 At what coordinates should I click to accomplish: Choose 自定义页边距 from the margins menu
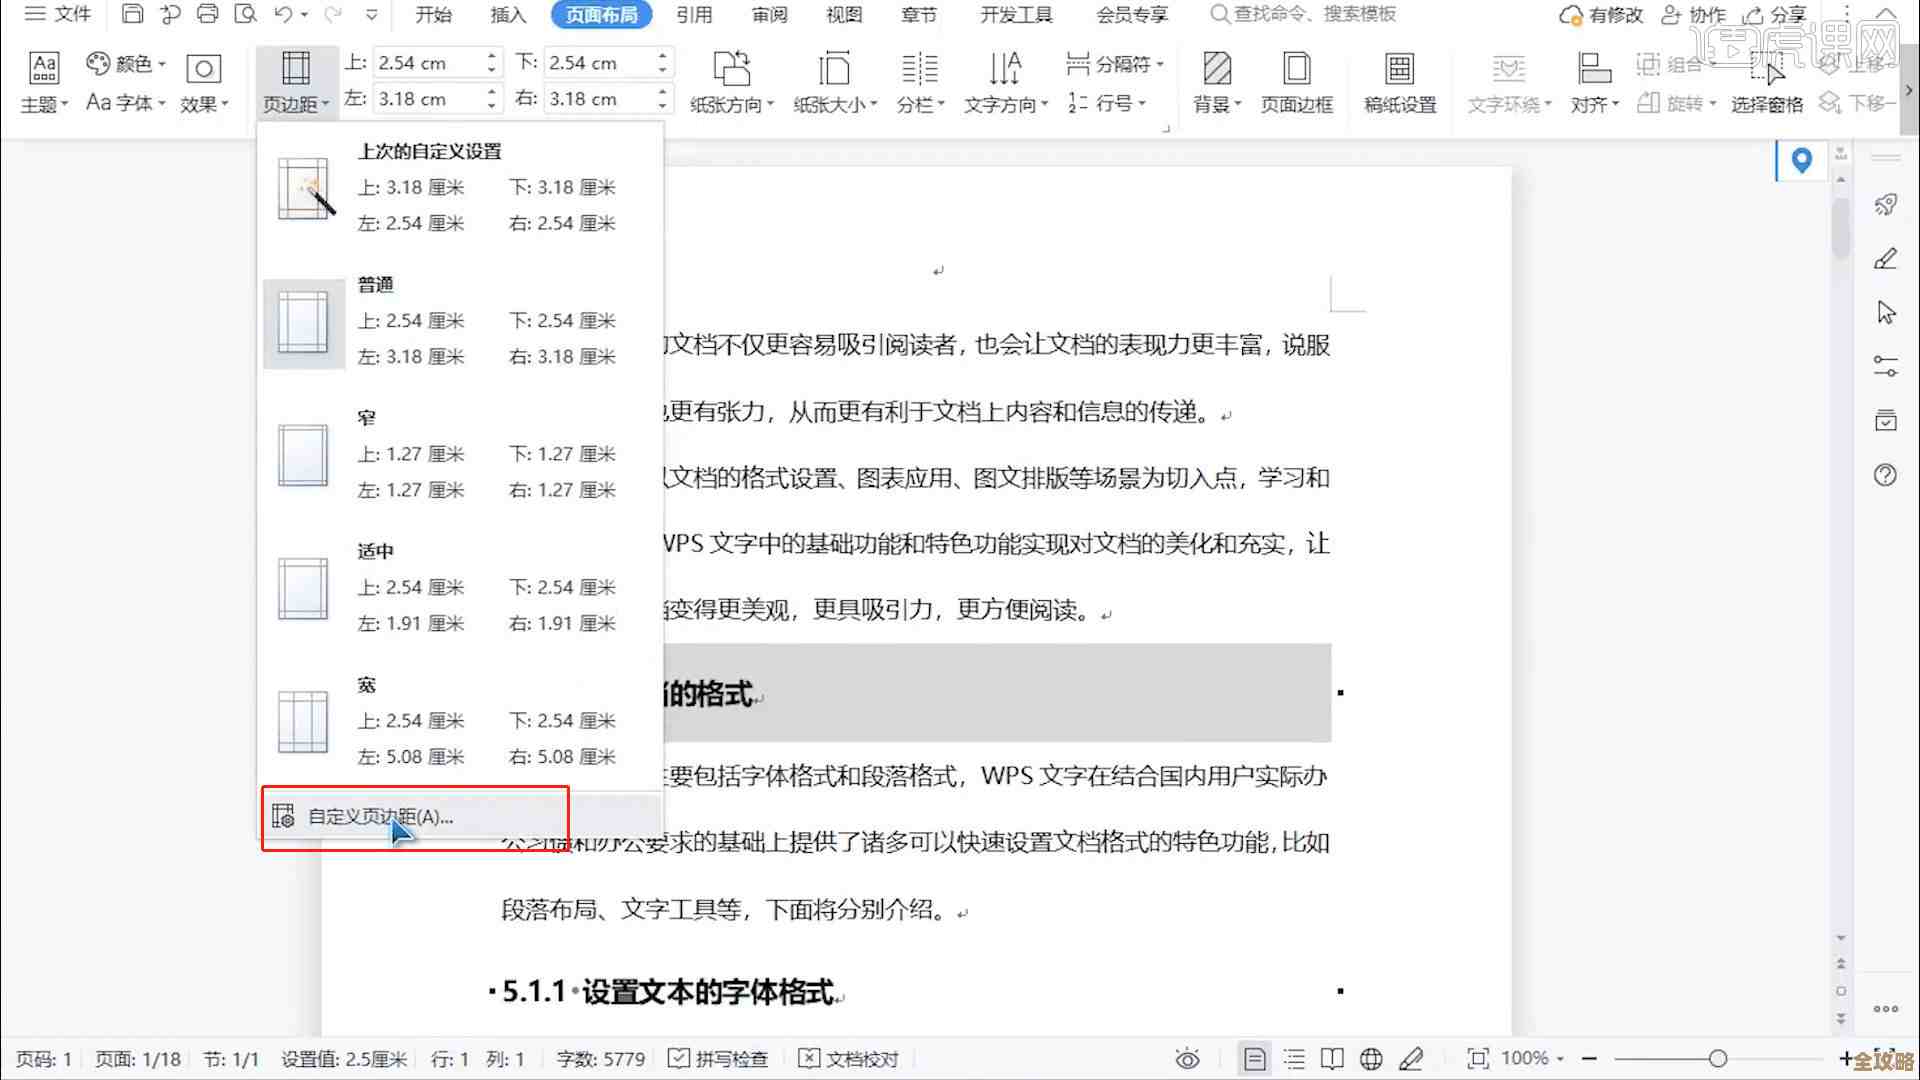point(378,817)
